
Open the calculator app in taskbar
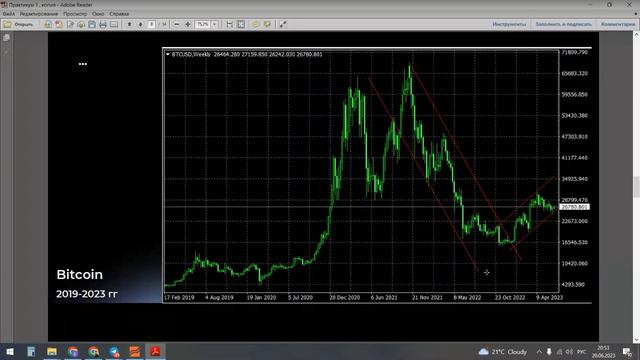coord(31,351)
